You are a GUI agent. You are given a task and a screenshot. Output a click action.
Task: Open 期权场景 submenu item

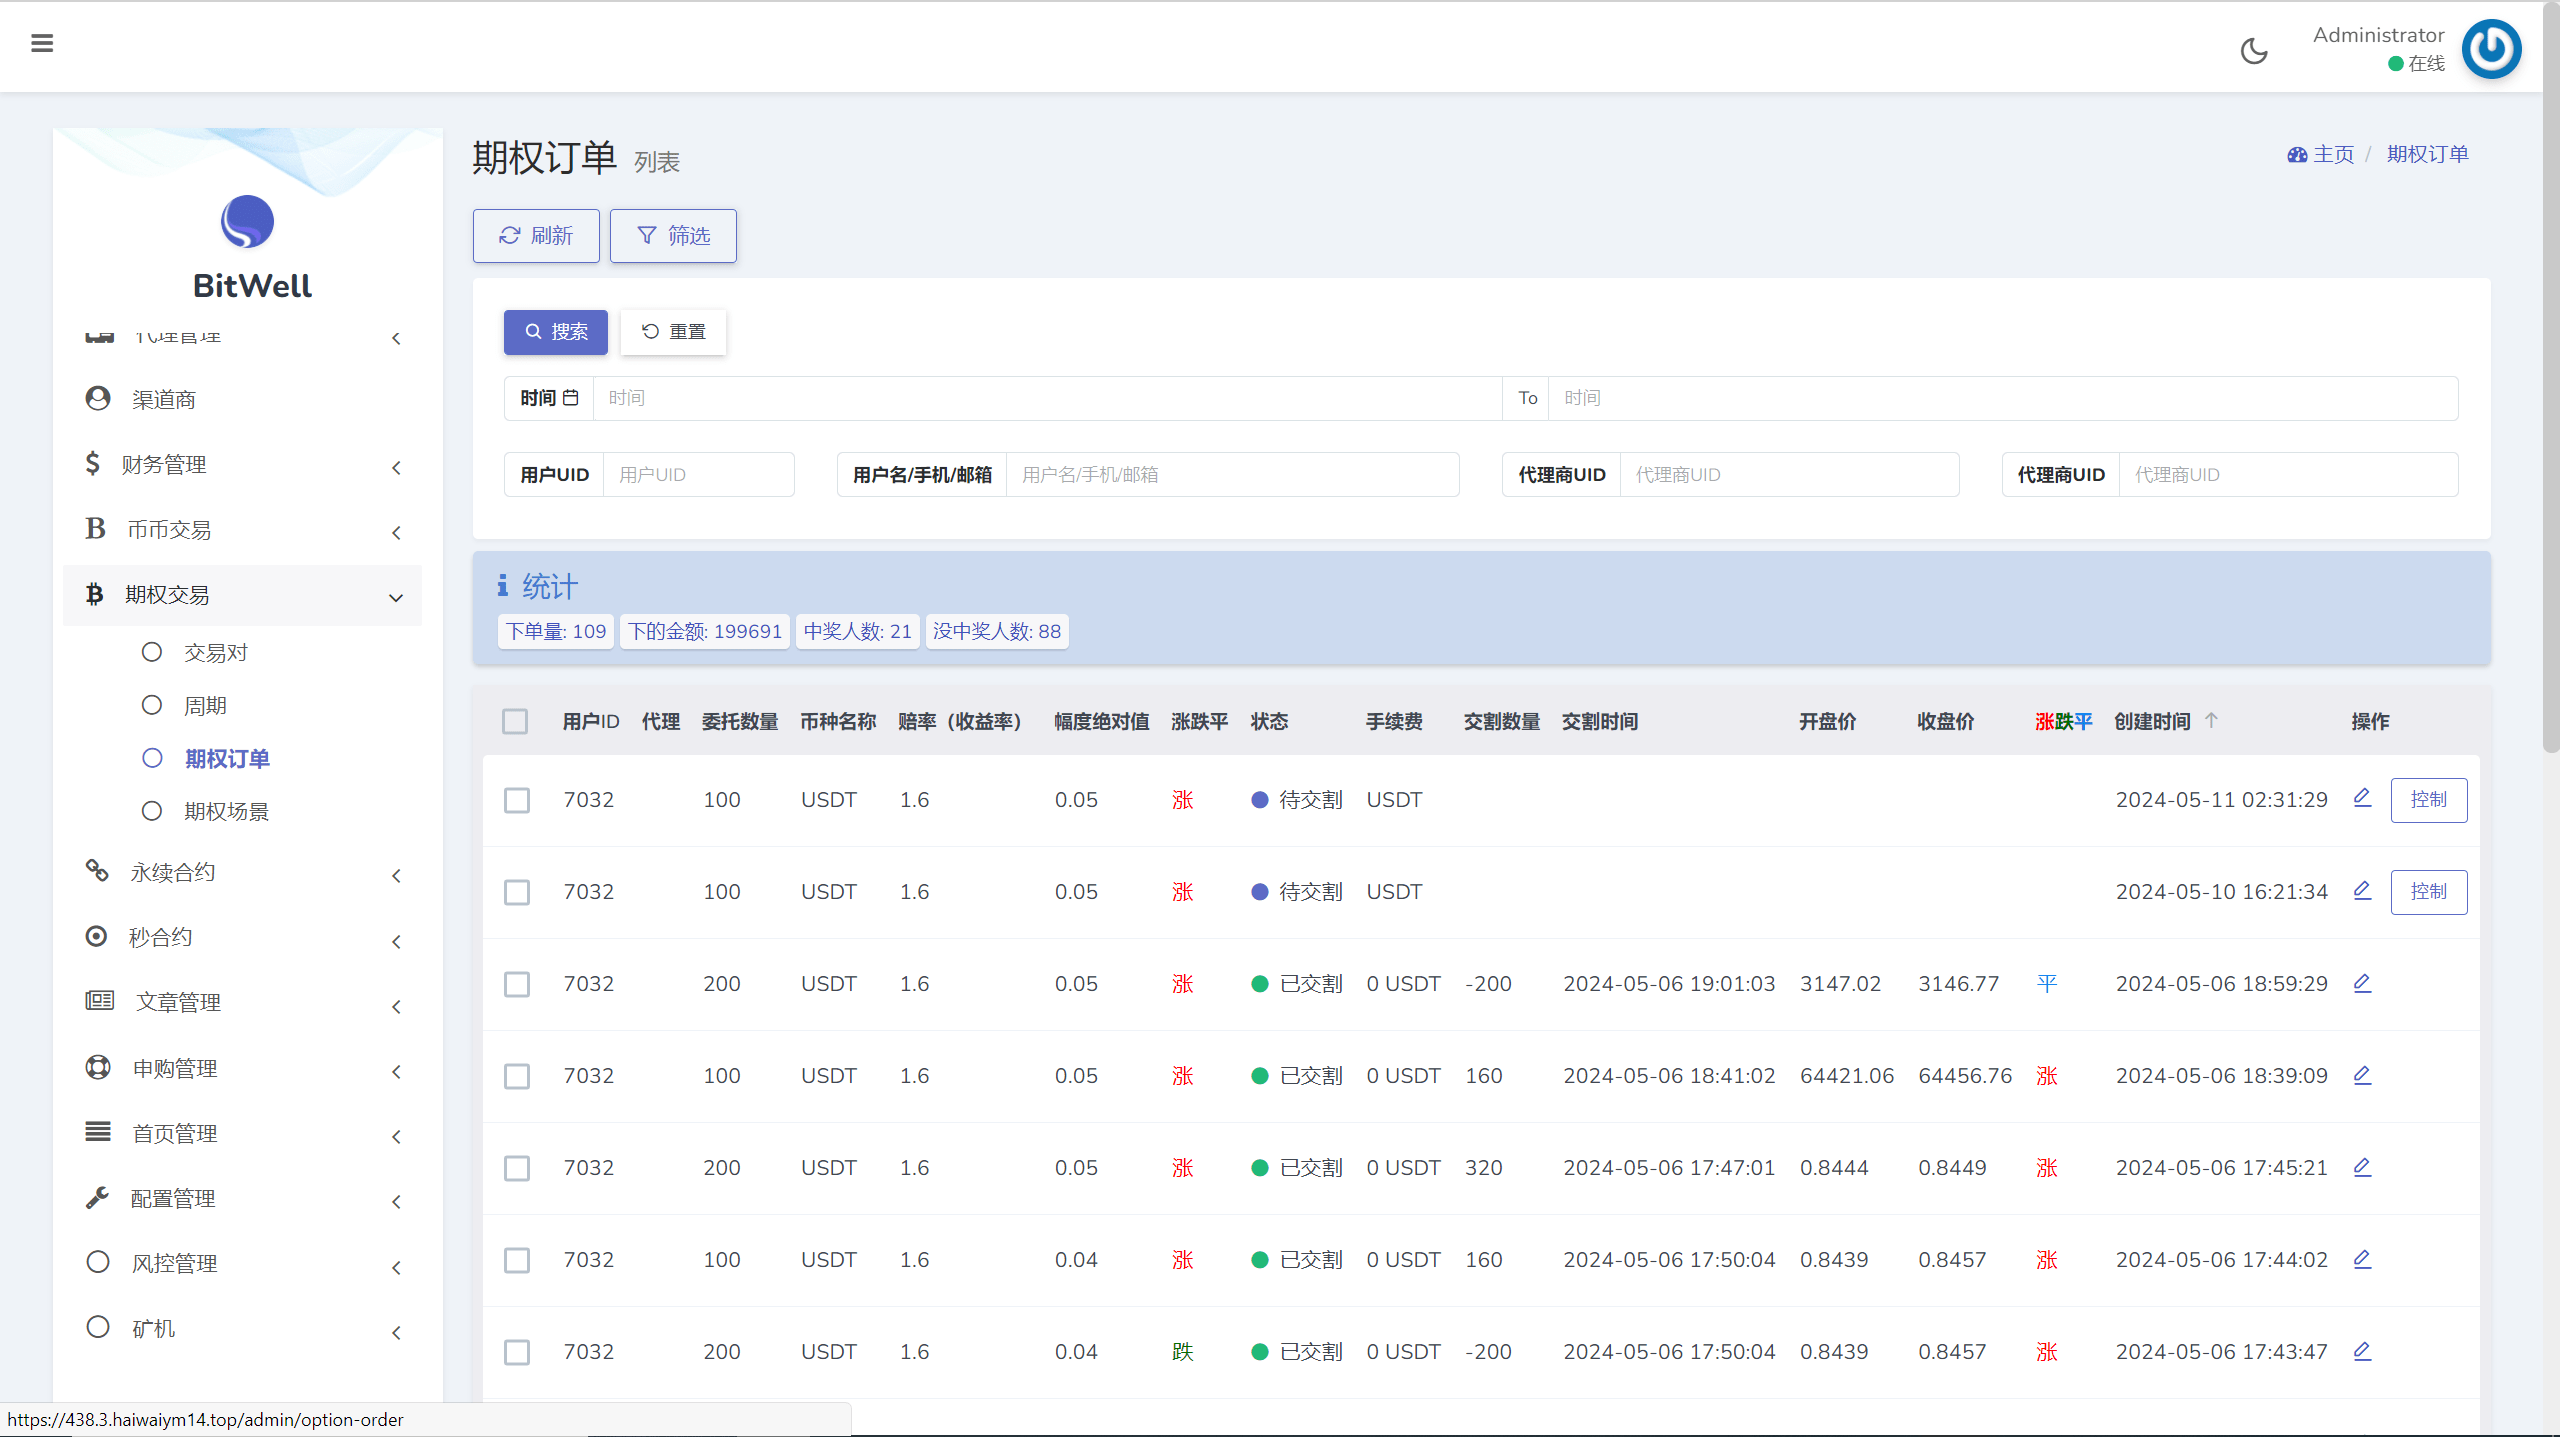226,811
